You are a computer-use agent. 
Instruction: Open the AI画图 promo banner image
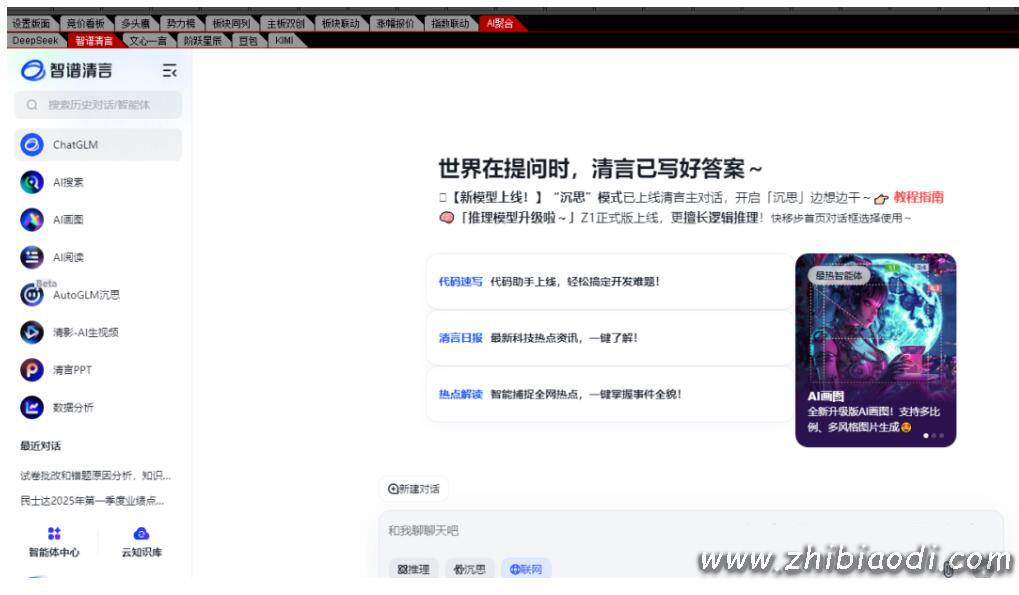pyautogui.click(x=875, y=350)
